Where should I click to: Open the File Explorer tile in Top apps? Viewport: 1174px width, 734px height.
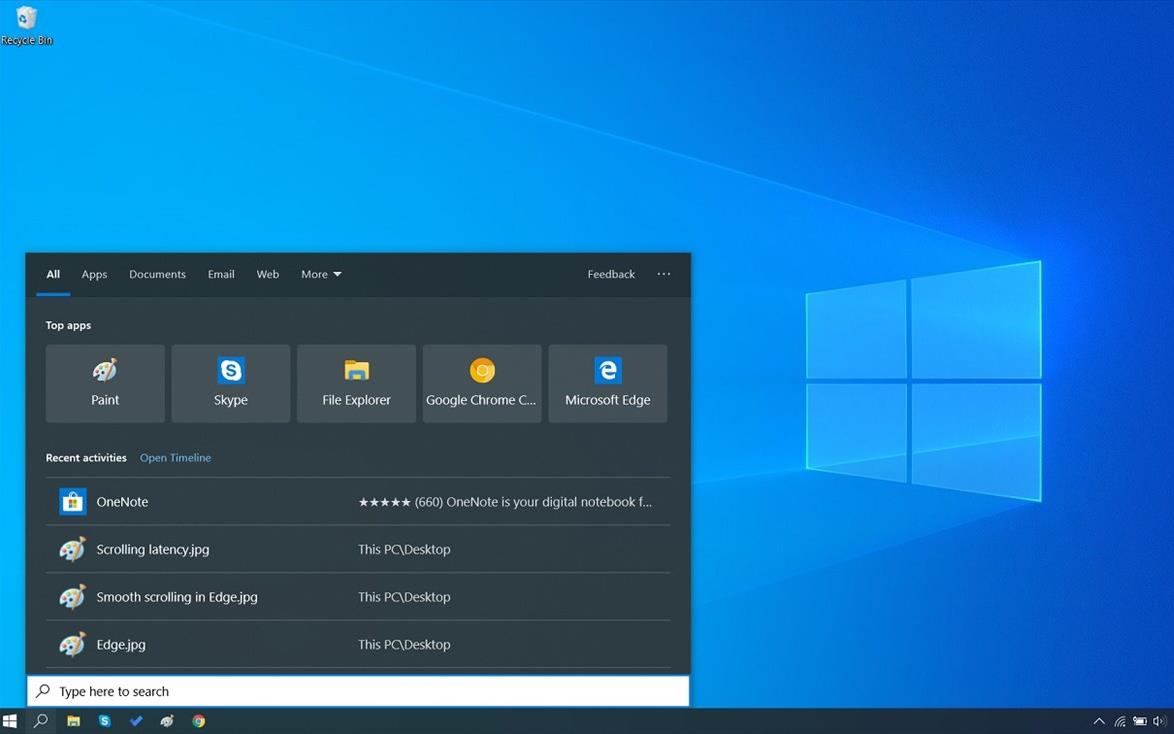[356, 383]
